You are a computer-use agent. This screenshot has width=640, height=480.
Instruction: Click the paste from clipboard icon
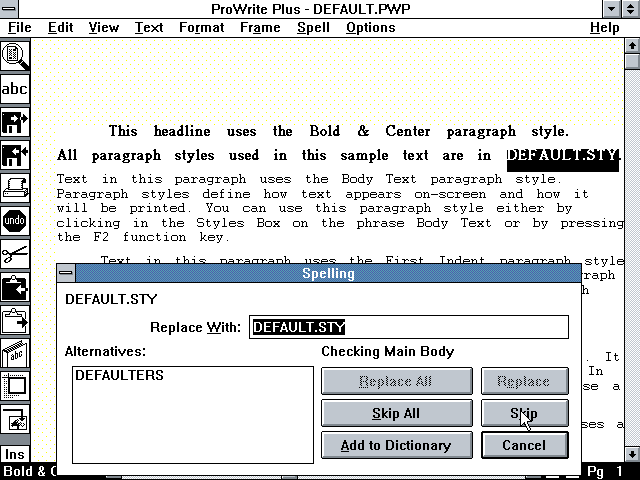pos(15,320)
